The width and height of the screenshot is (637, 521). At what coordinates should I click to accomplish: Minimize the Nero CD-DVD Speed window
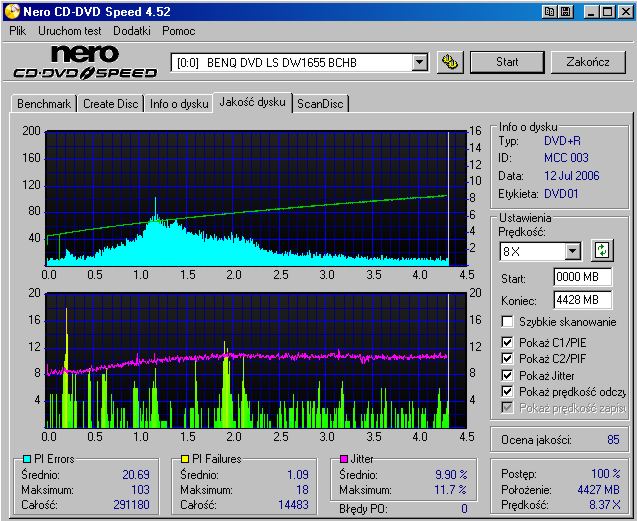tap(592, 12)
